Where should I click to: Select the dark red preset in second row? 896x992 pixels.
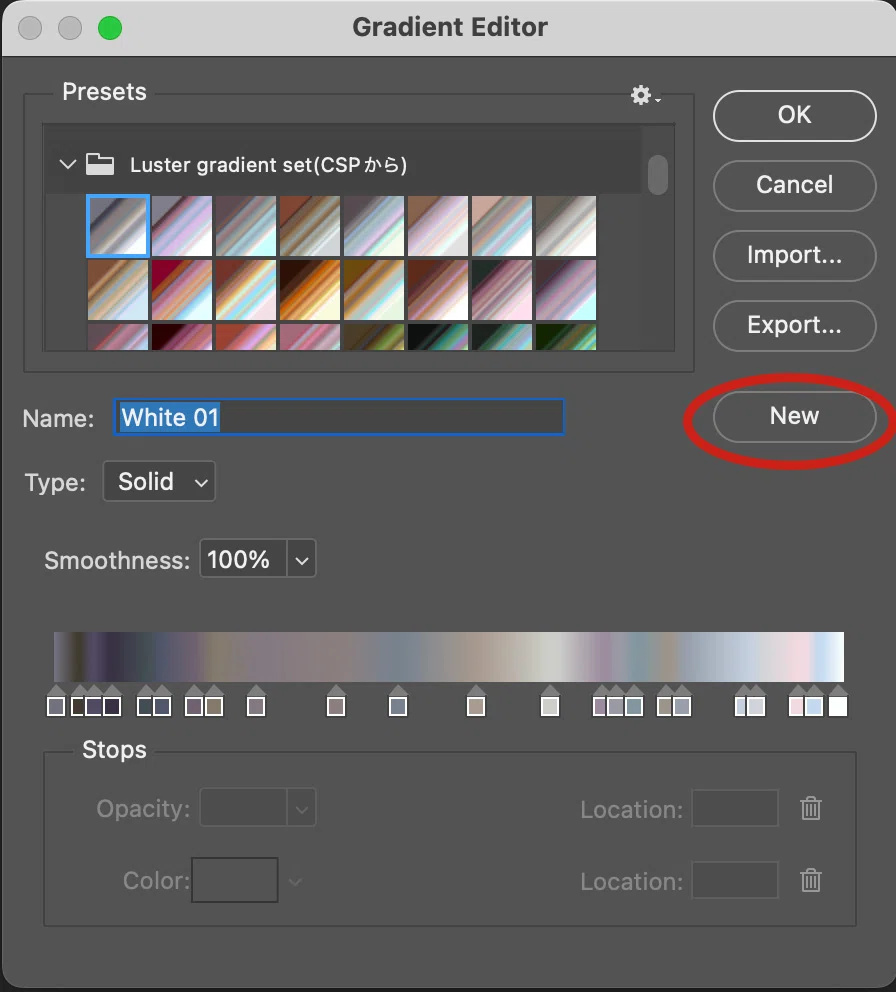182,290
